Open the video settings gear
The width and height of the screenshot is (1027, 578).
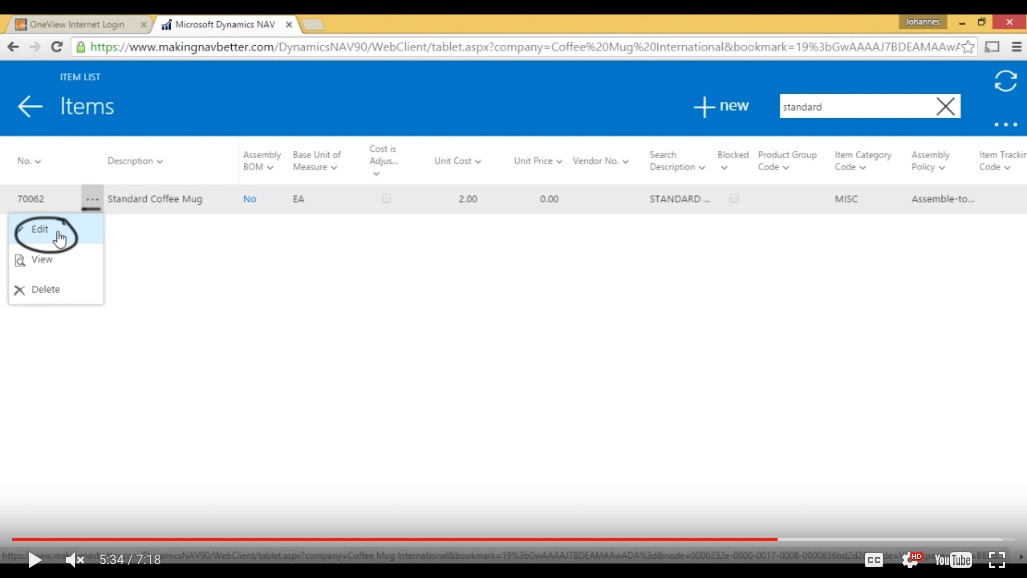pyautogui.click(x=910, y=560)
